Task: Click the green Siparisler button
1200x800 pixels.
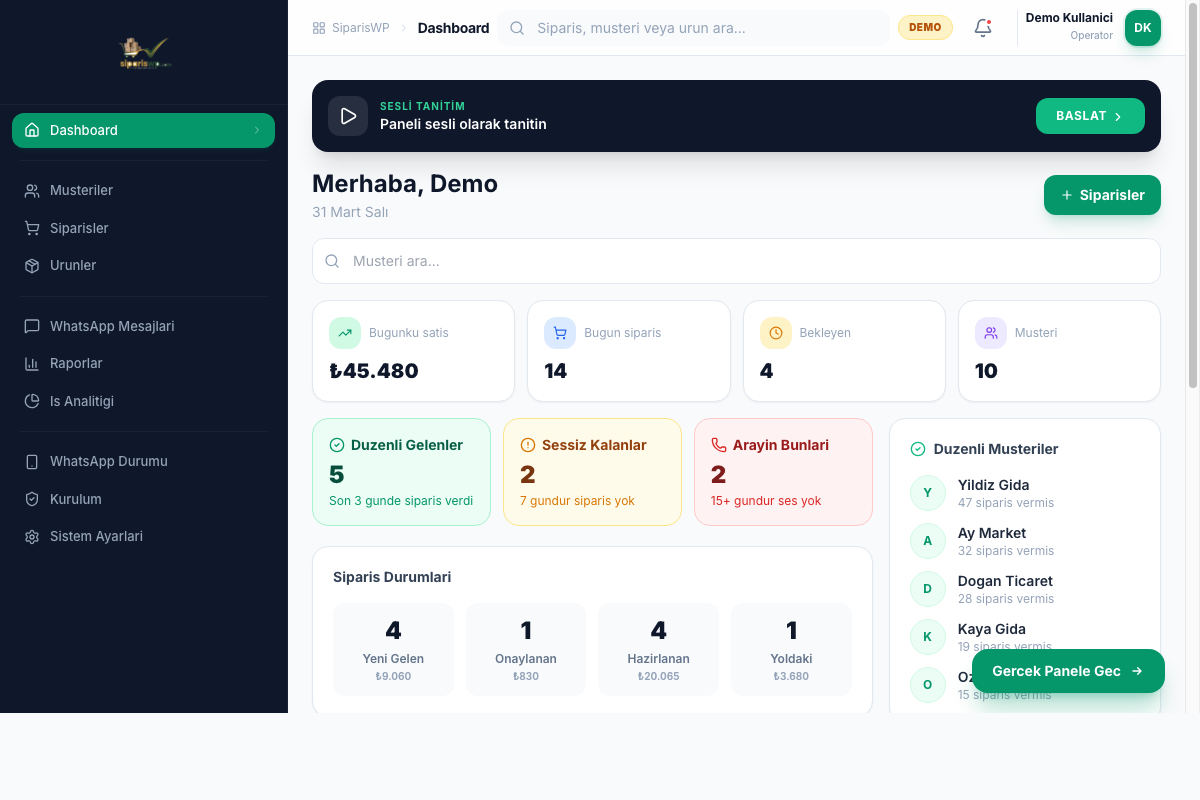Action: tap(1102, 195)
